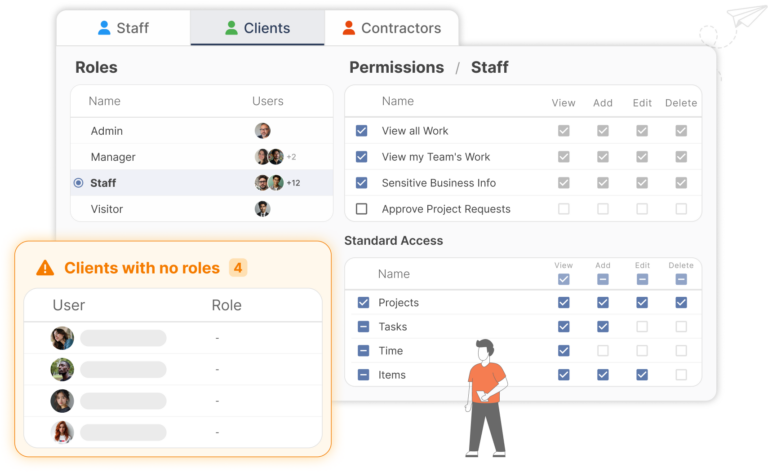Click the last red-haired client avatar
This screenshot has width=768, height=472.
click(62, 432)
